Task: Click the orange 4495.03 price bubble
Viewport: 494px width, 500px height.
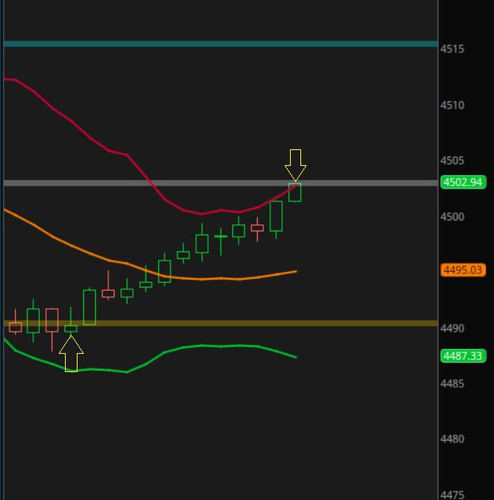Action: point(463,270)
